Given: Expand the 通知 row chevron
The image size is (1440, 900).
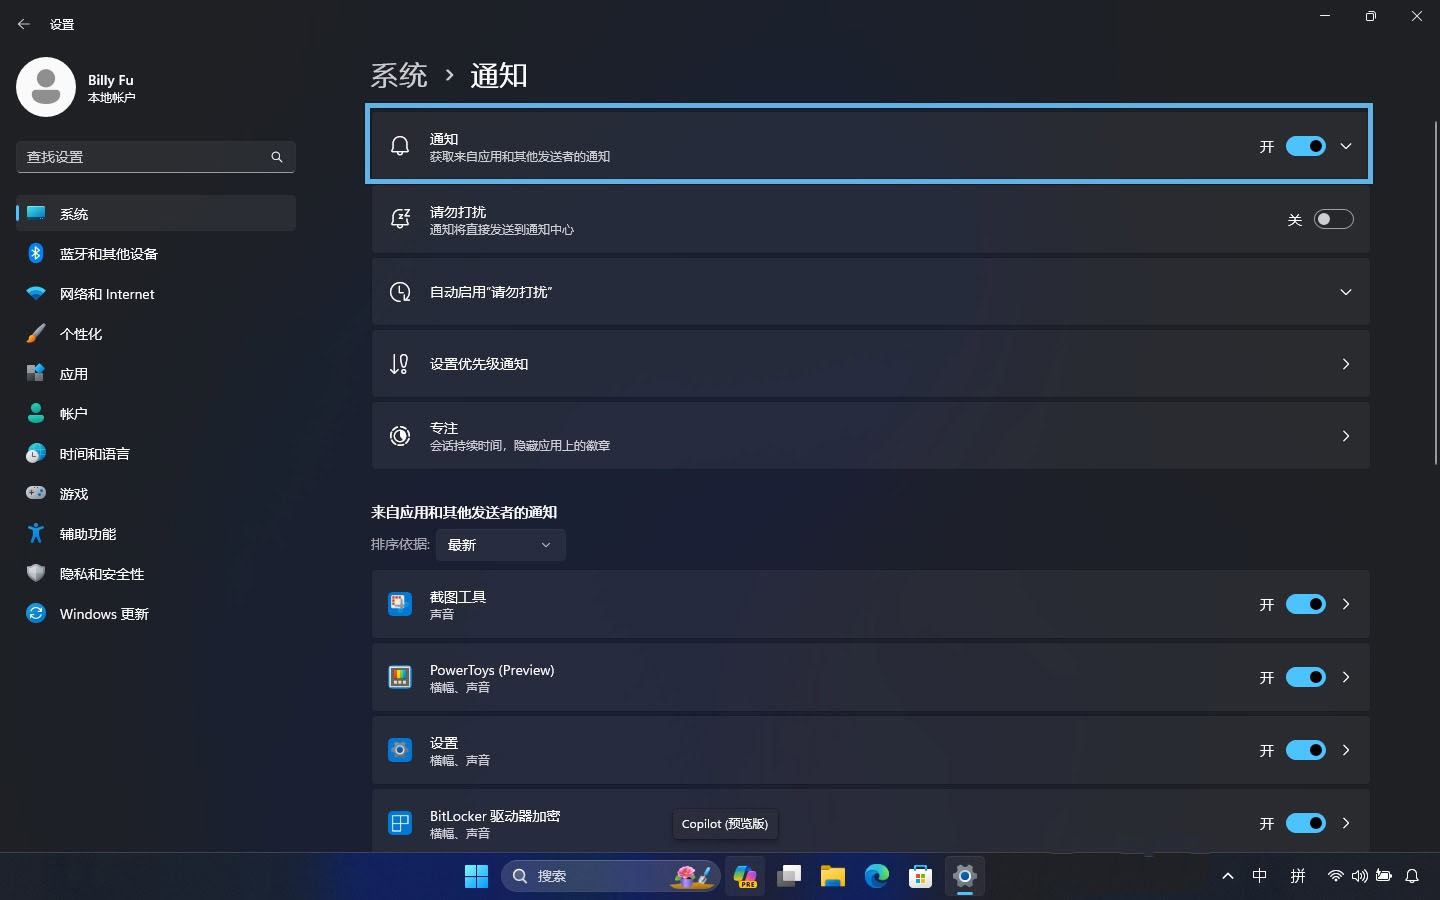Looking at the screenshot, I should (x=1346, y=146).
